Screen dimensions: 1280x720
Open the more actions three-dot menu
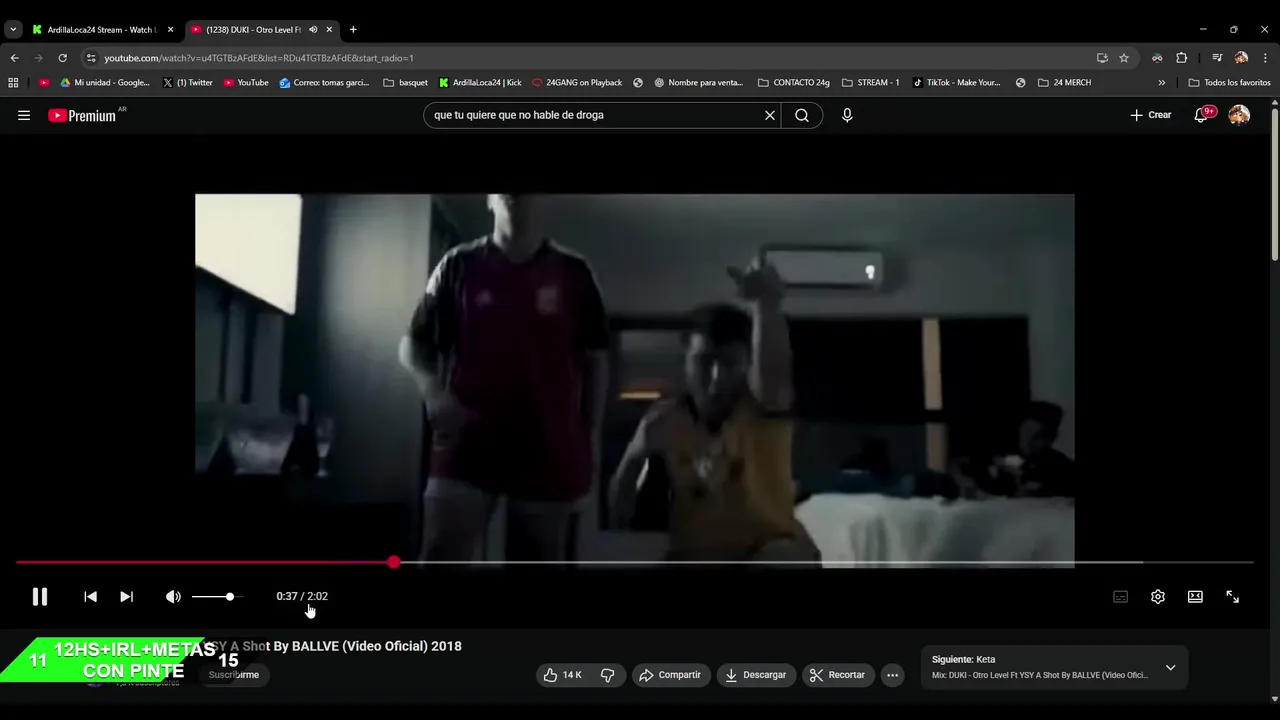893,675
